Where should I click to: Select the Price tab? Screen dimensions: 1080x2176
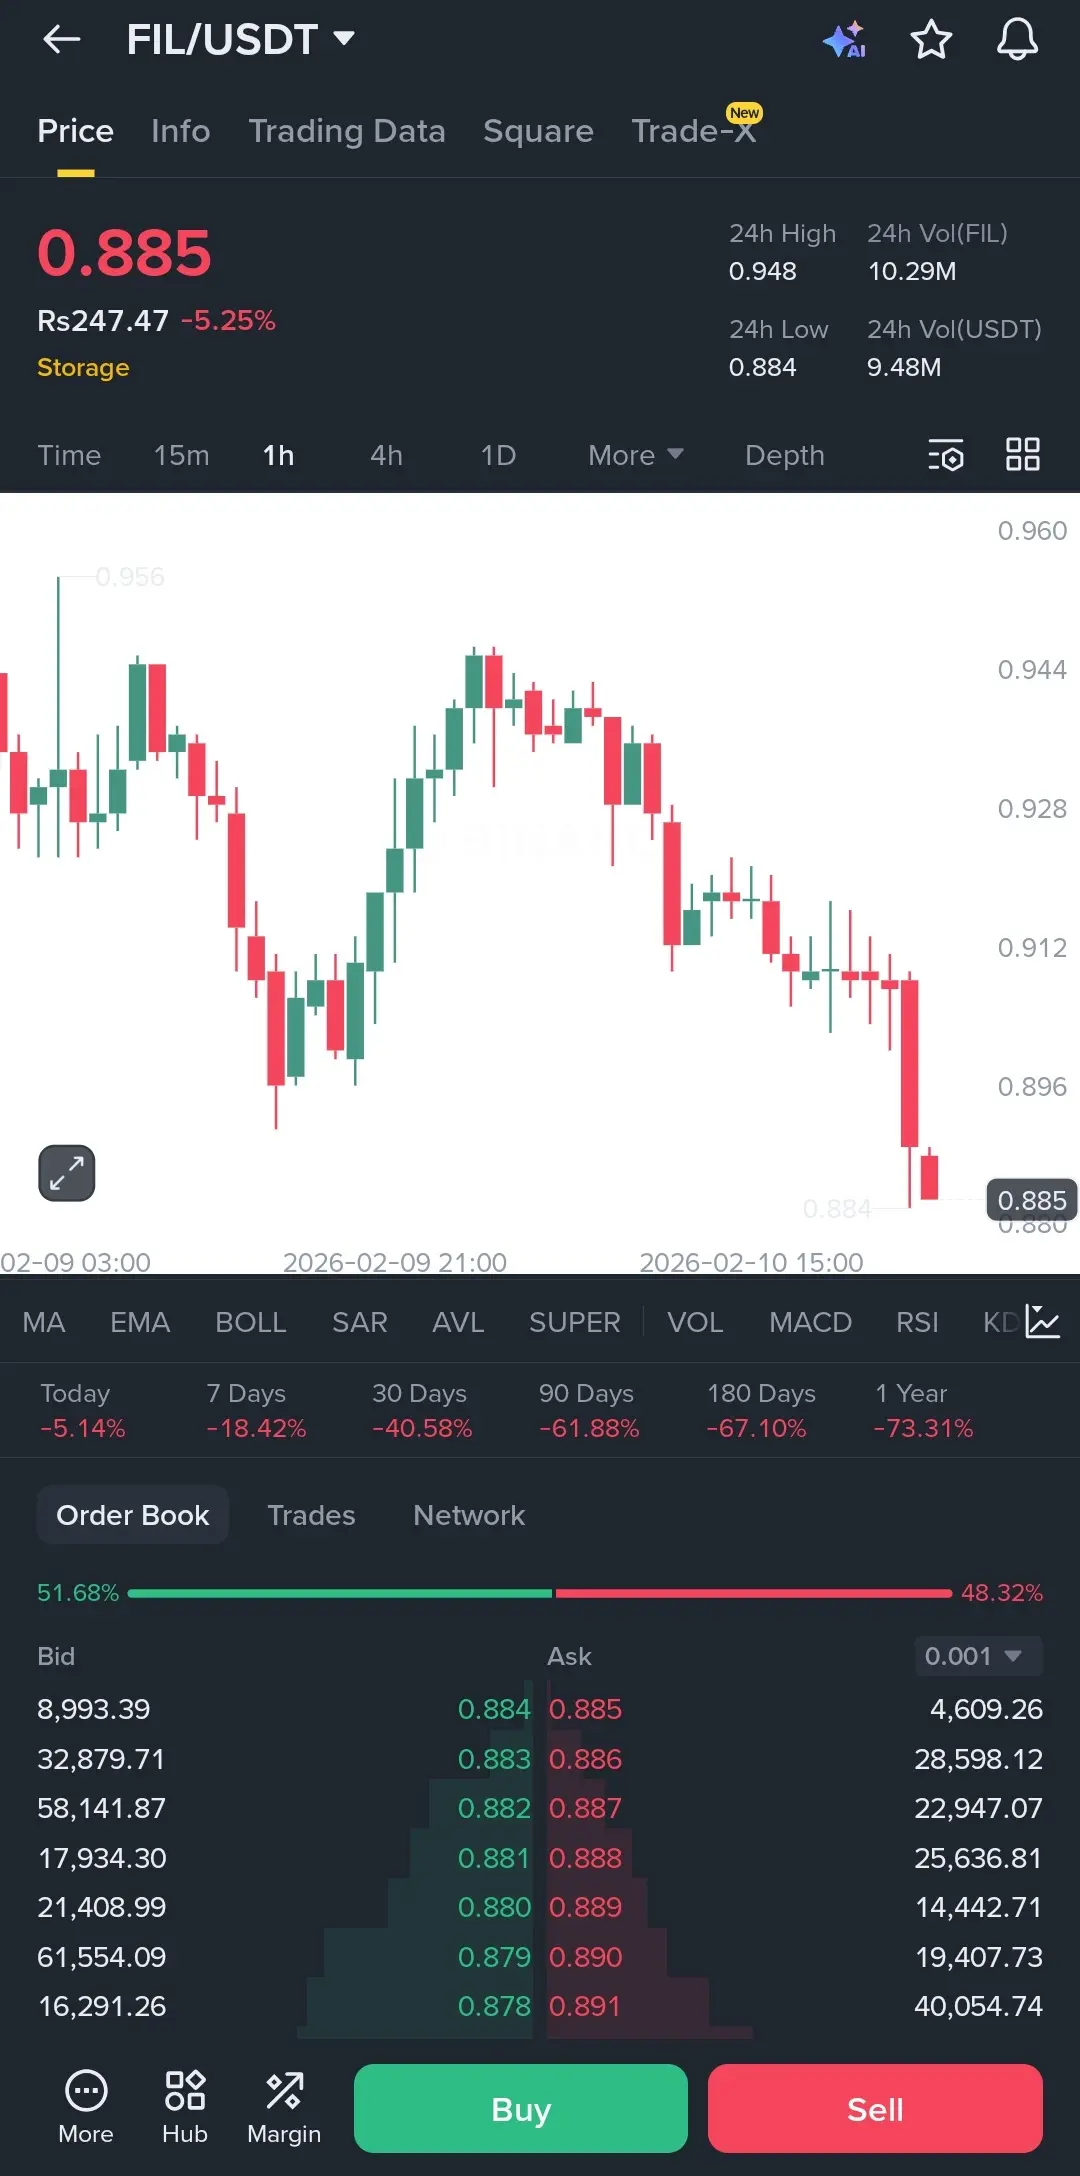pos(75,131)
